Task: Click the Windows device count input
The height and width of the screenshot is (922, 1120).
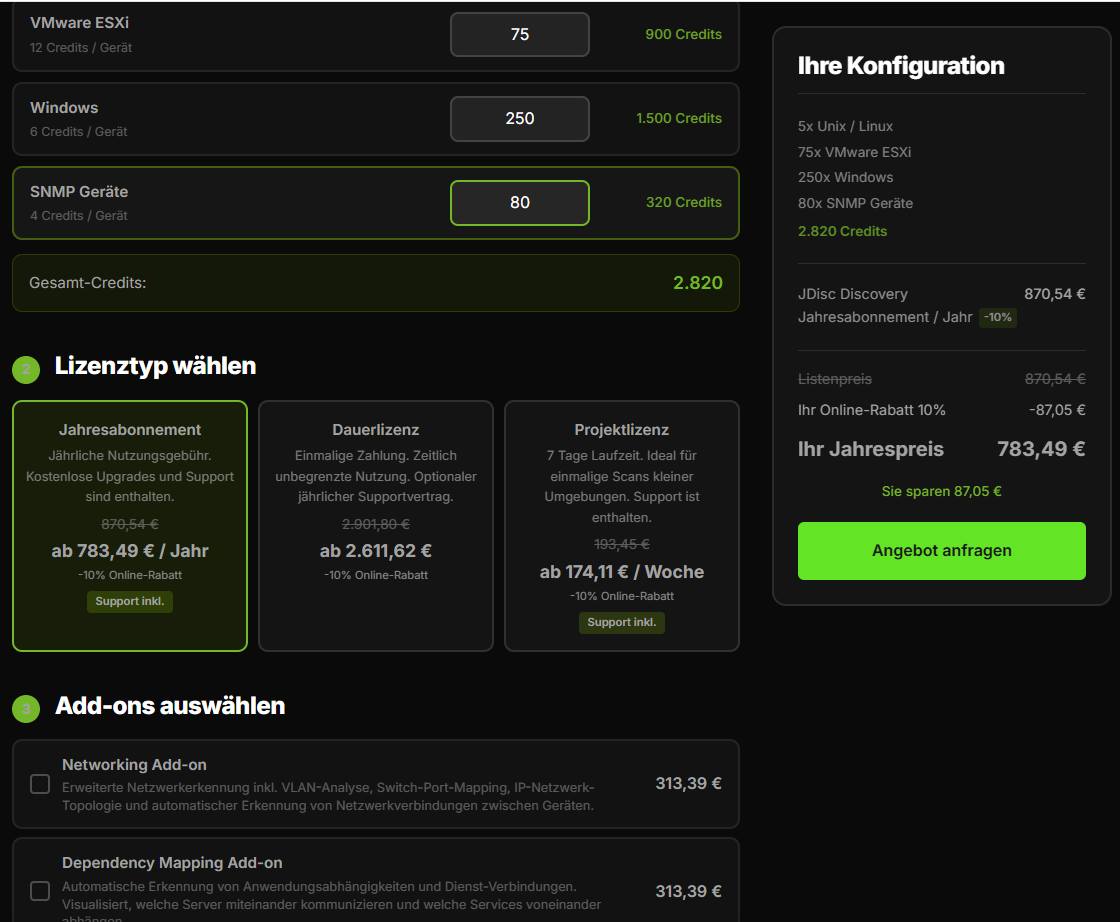Action: (520, 119)
